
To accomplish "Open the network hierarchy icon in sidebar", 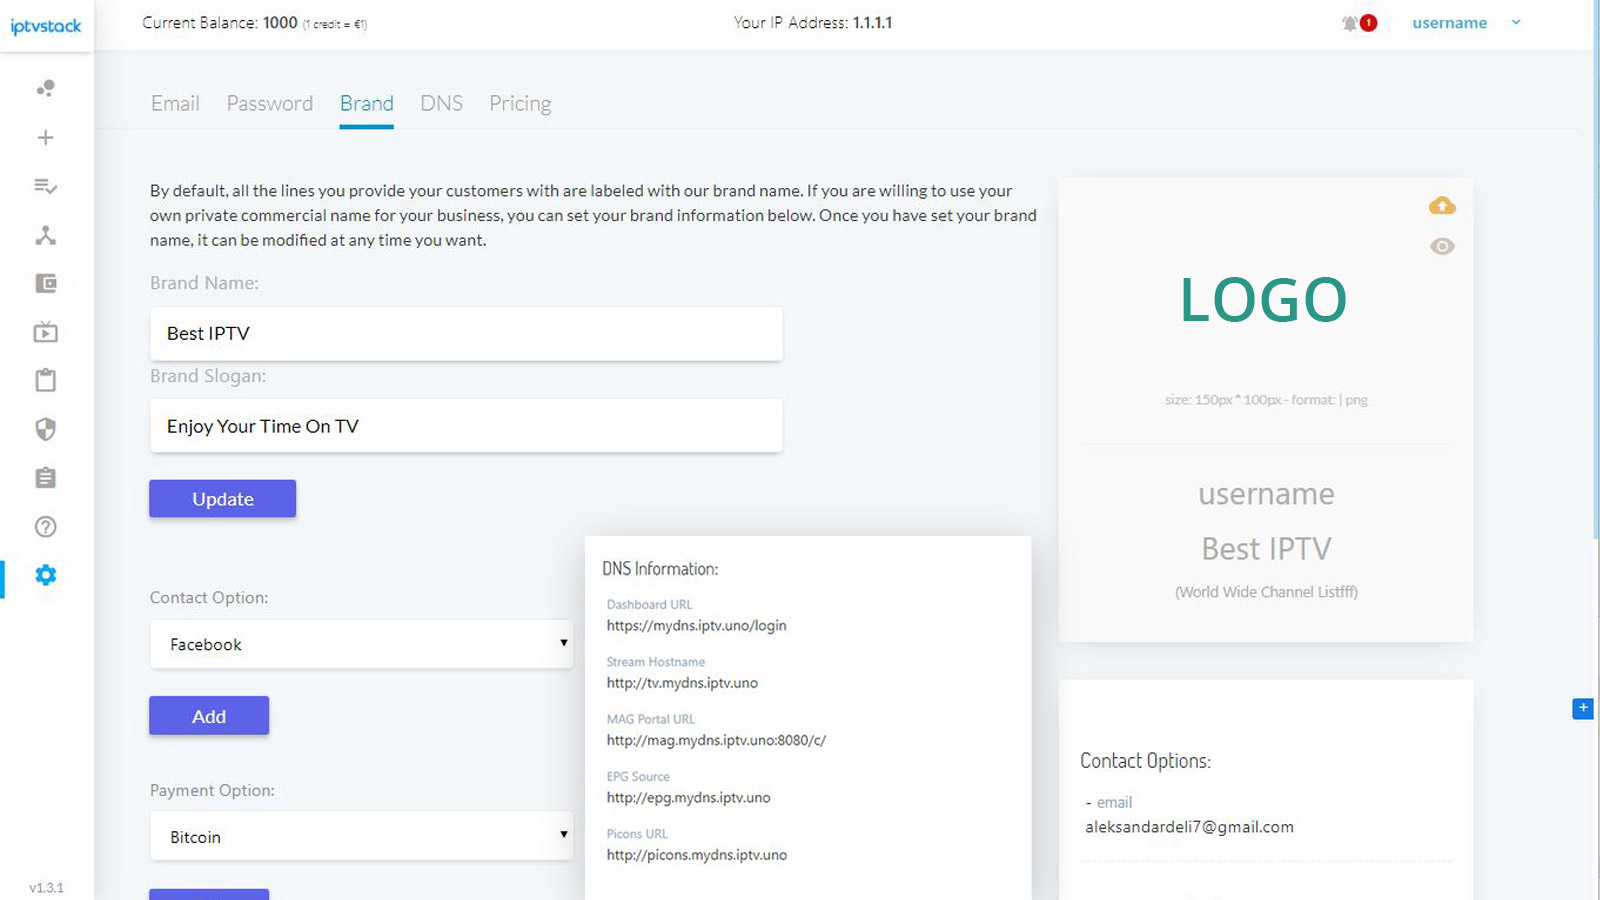I will (45, 235).
